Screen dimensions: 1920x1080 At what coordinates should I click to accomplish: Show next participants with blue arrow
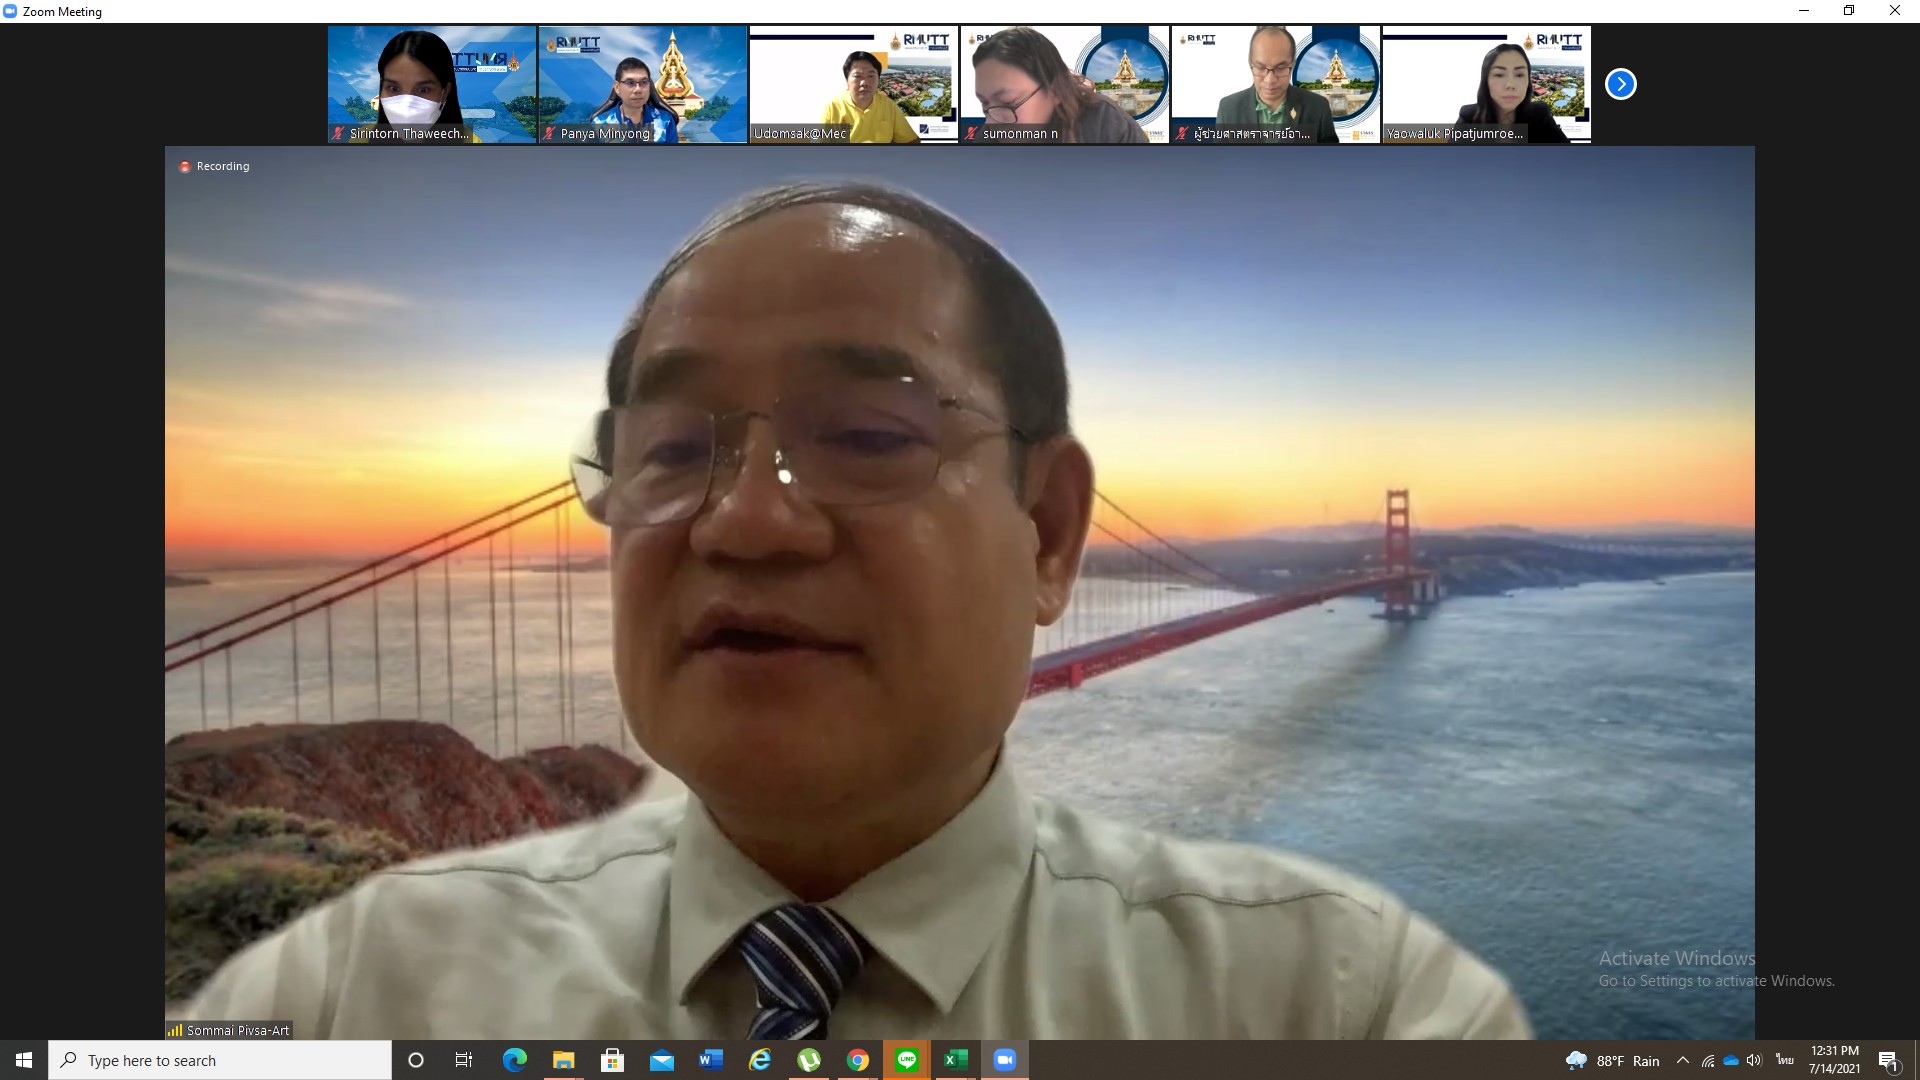pyautogui.click(x=1620, y=85)
